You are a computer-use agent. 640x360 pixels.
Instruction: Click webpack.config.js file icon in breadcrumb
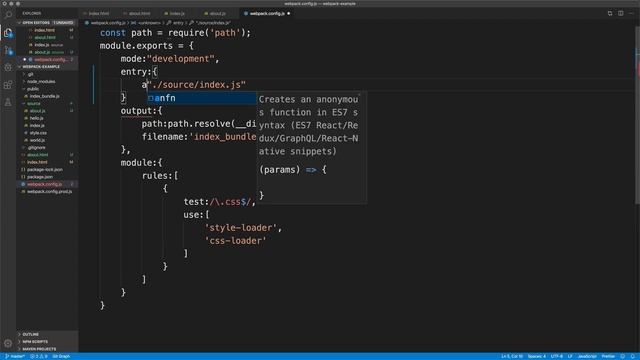point(87,23)
